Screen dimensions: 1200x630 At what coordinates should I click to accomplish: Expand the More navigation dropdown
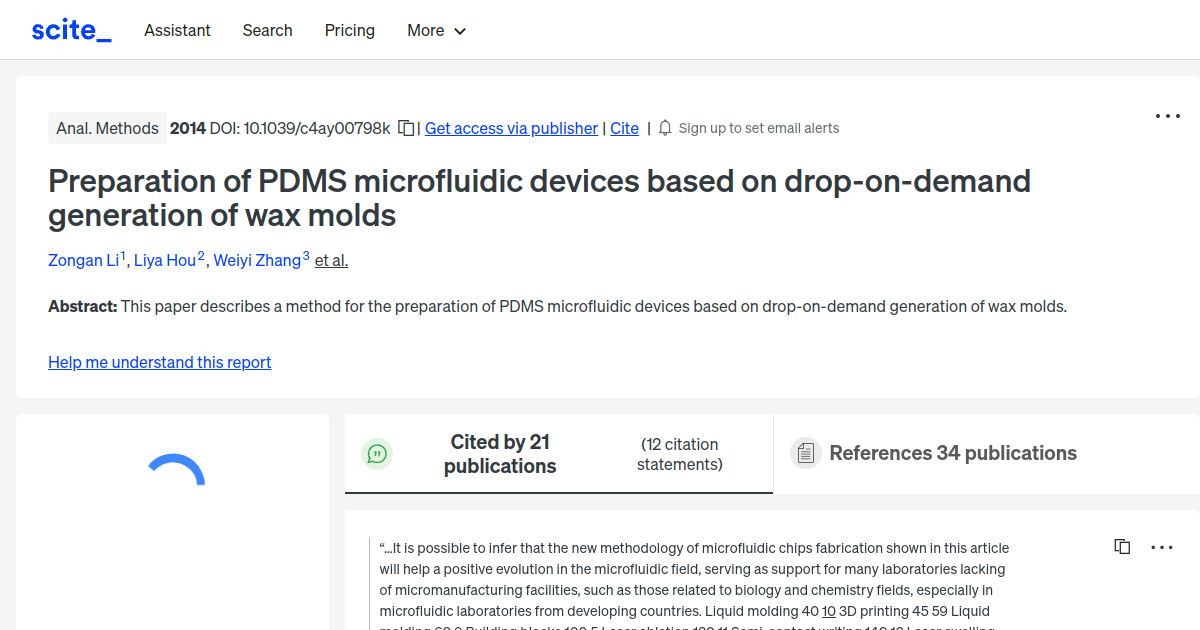coord(436,30)
